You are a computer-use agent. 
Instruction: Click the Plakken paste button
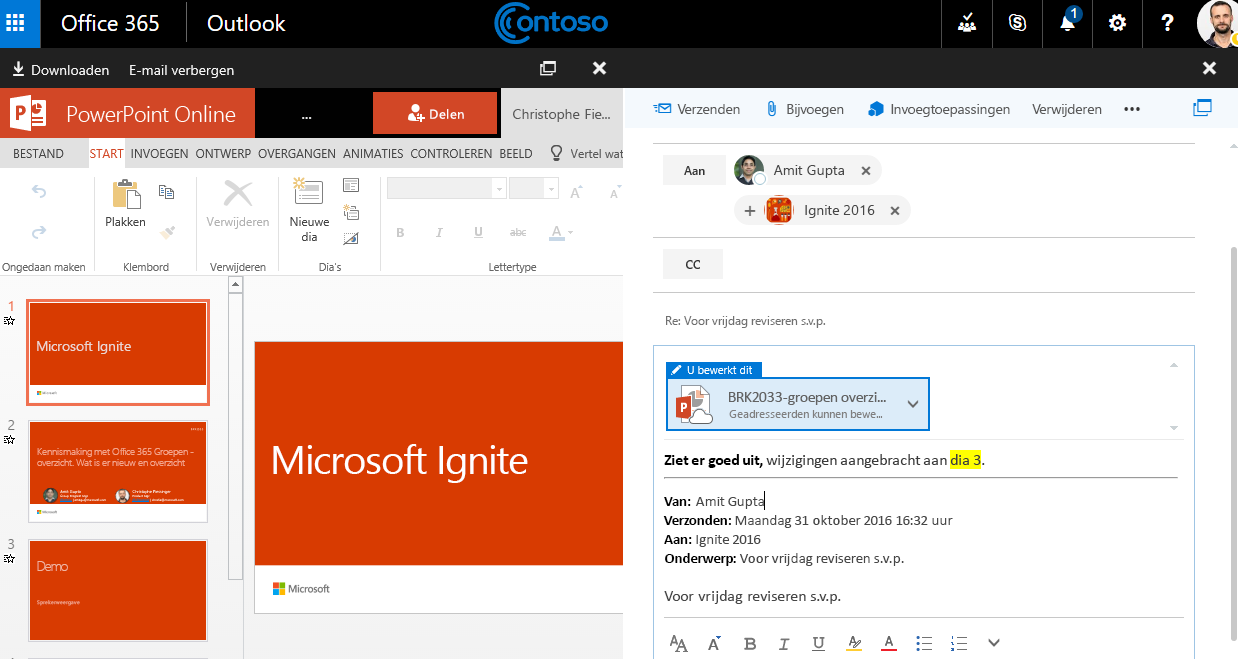tap(126, 204)
